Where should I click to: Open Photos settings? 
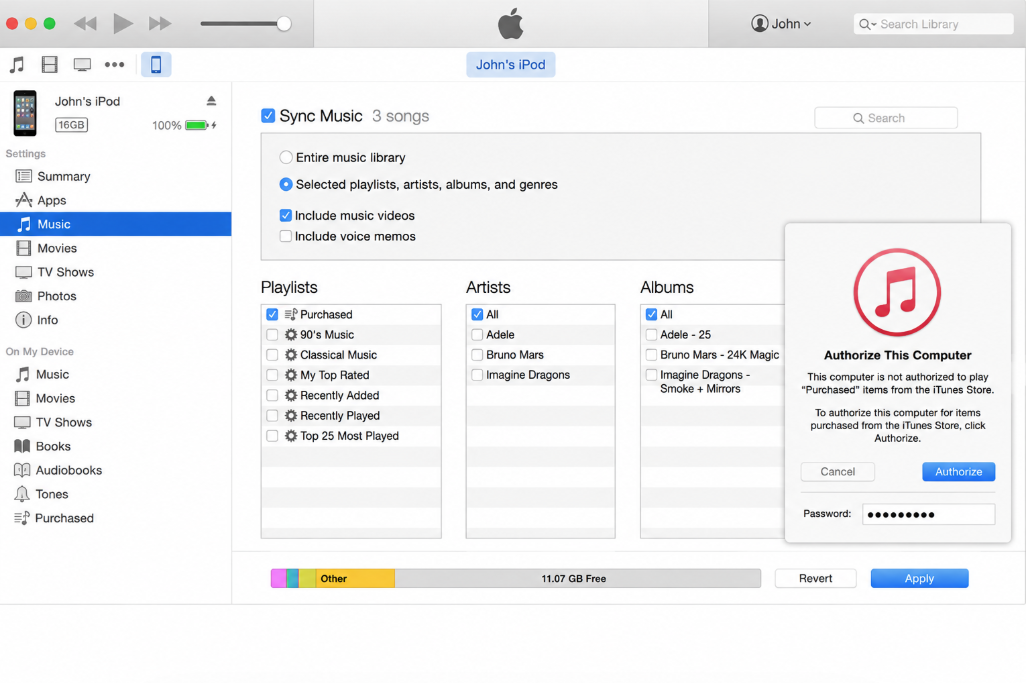116,296
